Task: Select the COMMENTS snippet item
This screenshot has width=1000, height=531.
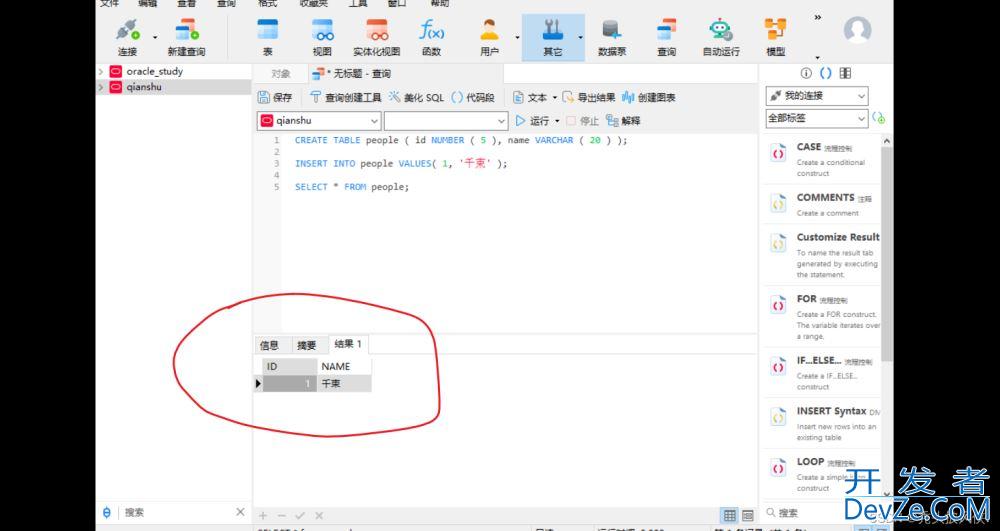Action: click(821, 204)
